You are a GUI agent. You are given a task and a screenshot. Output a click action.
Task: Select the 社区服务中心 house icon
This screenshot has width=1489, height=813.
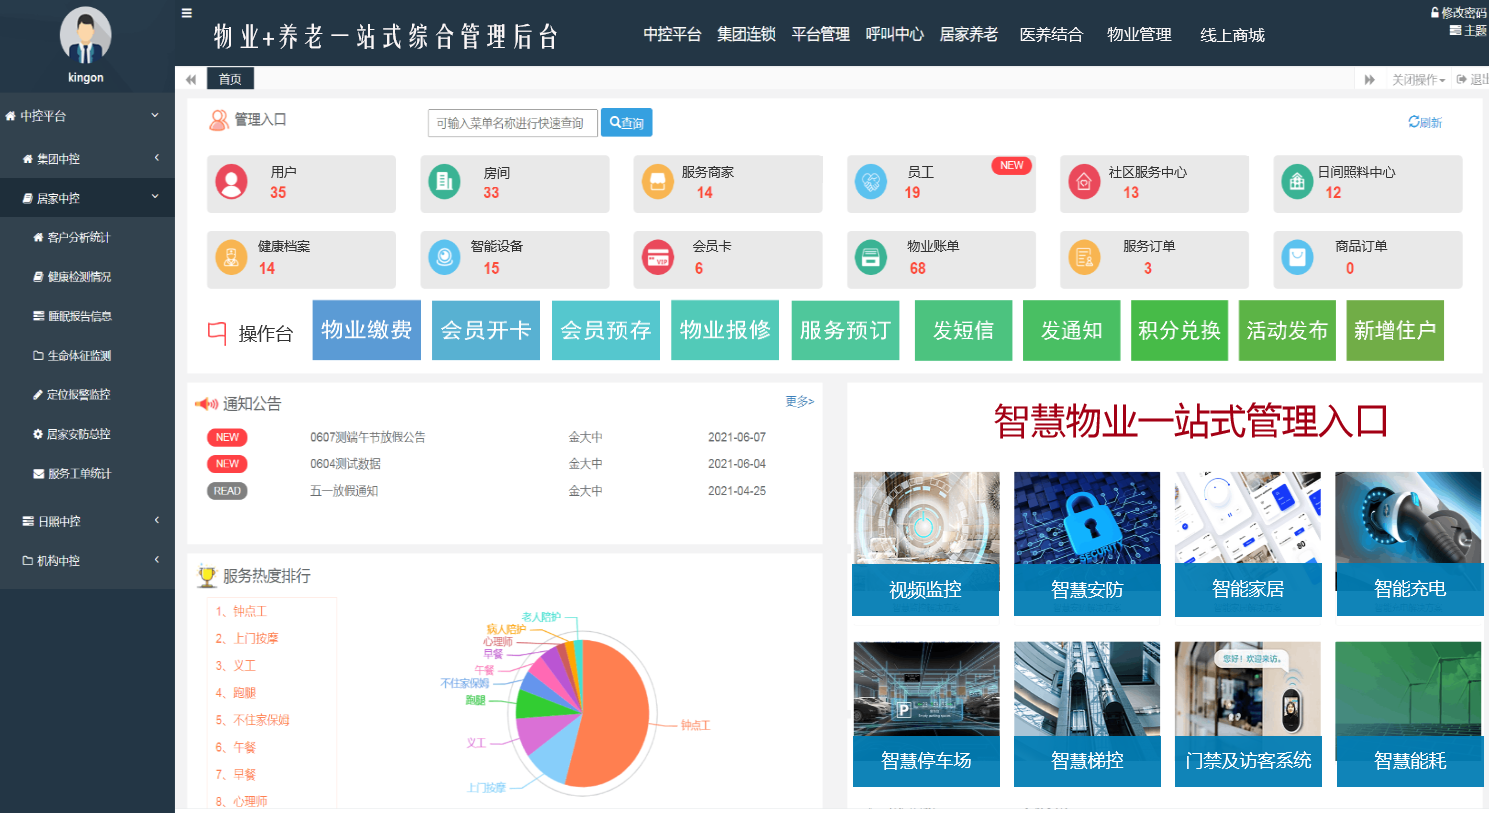[x=1084, y=182]
